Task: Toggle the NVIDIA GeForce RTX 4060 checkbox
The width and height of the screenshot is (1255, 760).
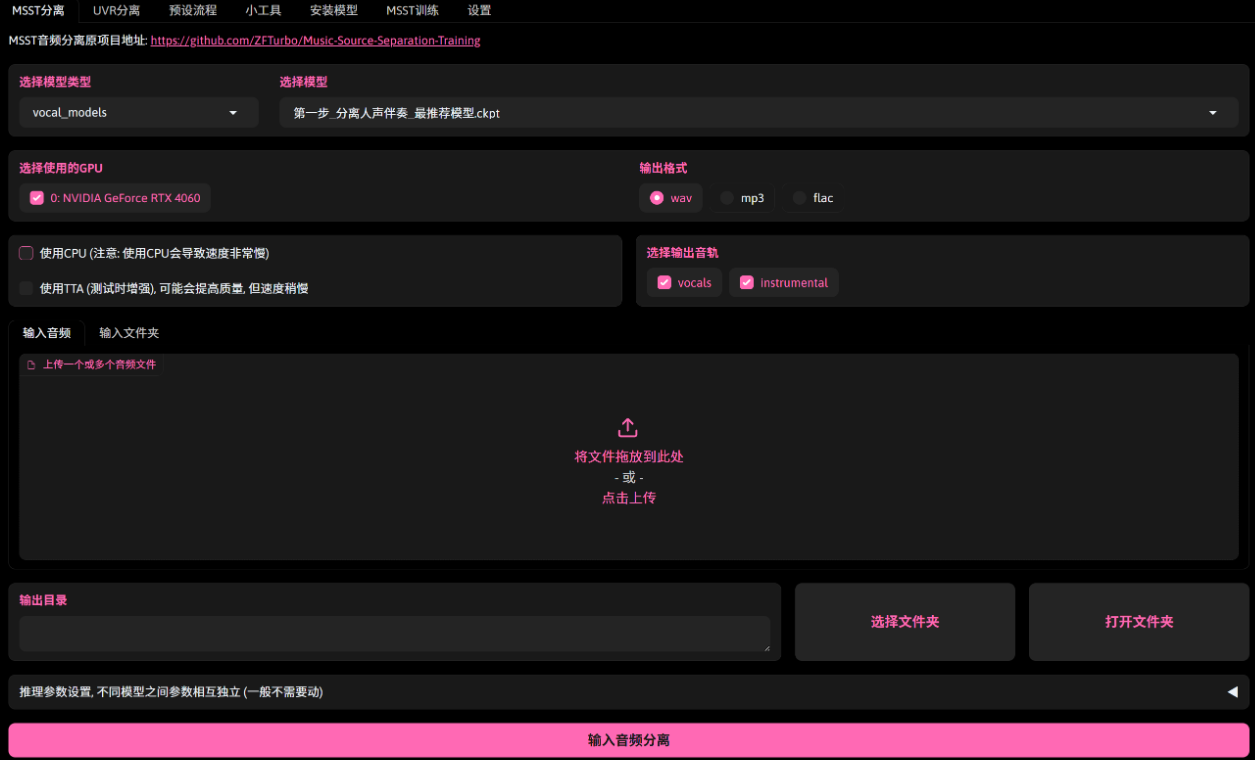Action: coord(37,198)
